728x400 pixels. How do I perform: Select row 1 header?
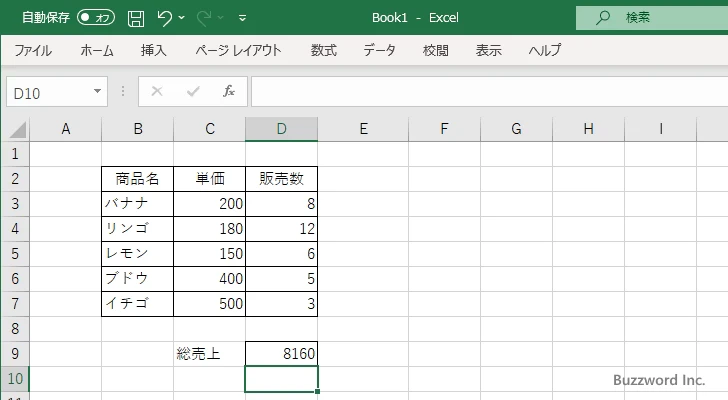point(15,154)
